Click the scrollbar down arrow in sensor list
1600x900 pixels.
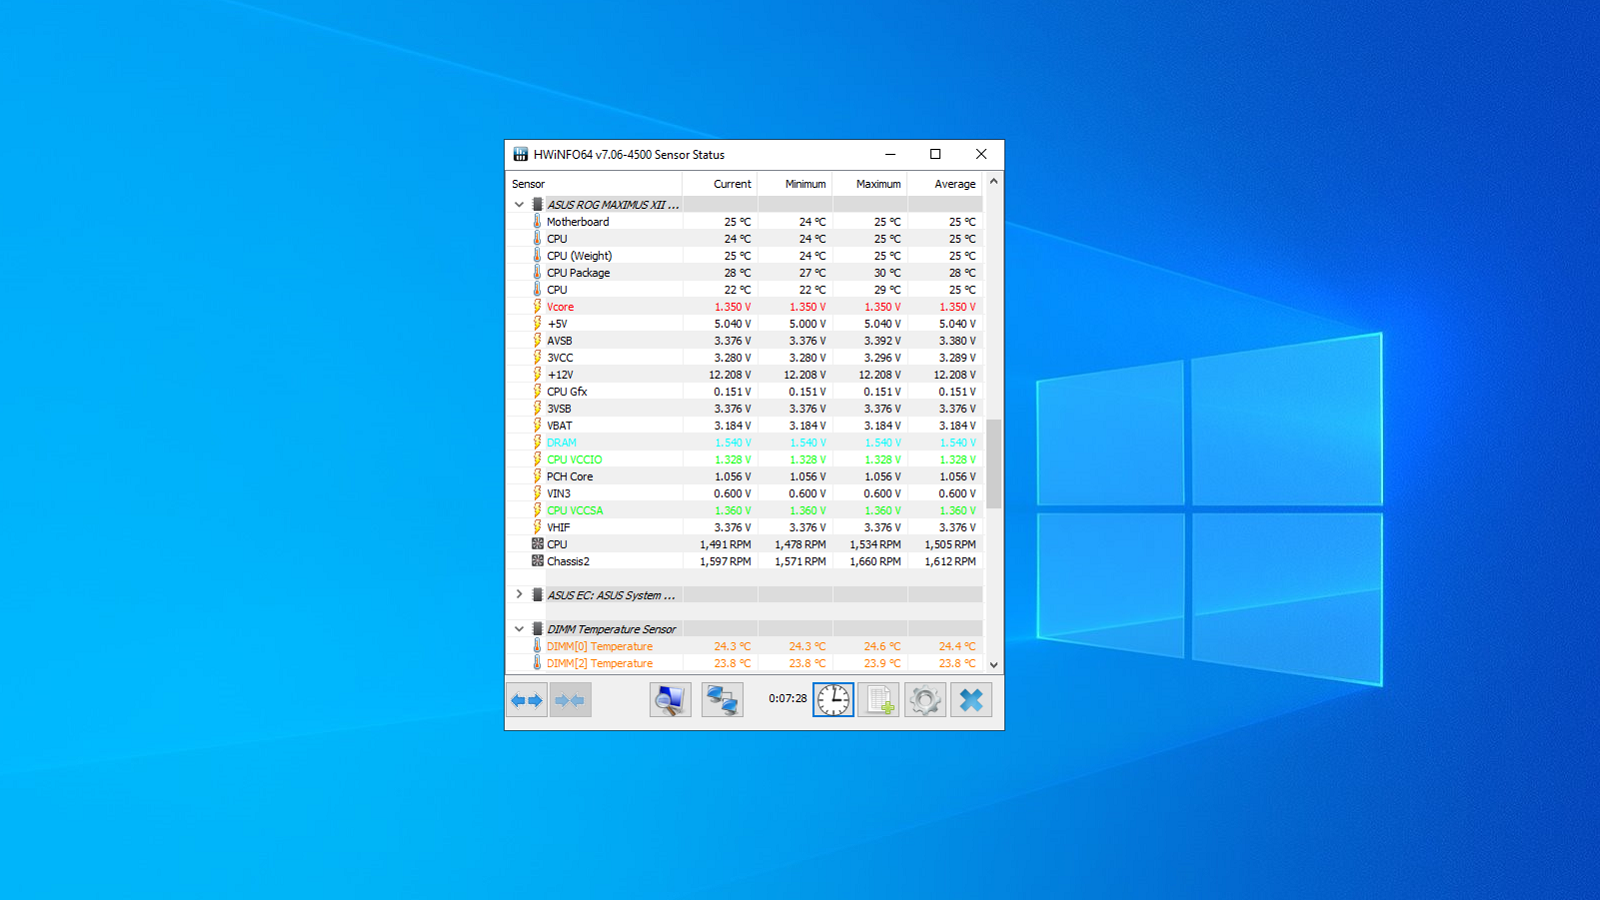click(994, 664)
